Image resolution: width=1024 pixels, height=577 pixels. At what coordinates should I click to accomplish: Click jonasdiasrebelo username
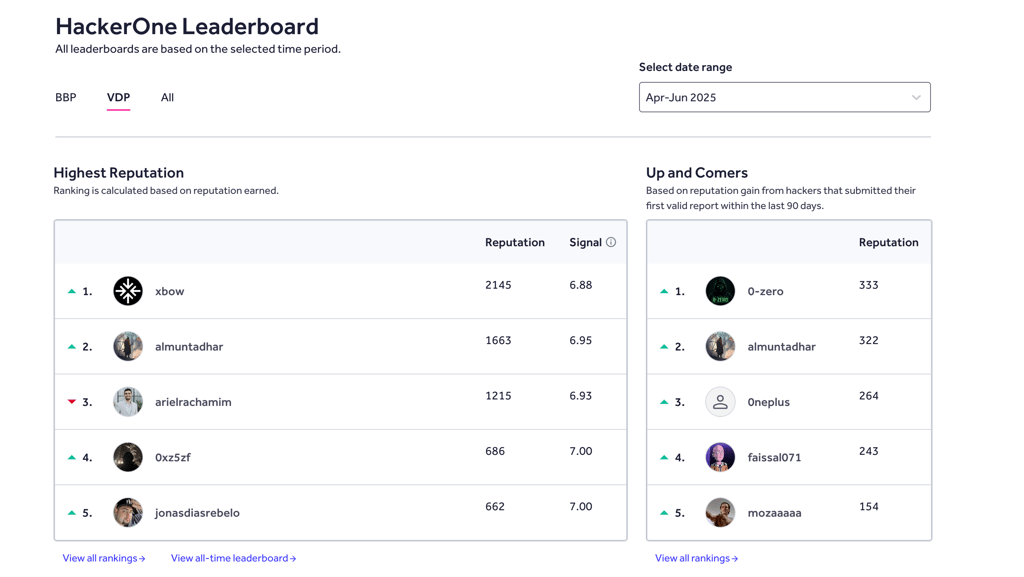click(197, 513)
